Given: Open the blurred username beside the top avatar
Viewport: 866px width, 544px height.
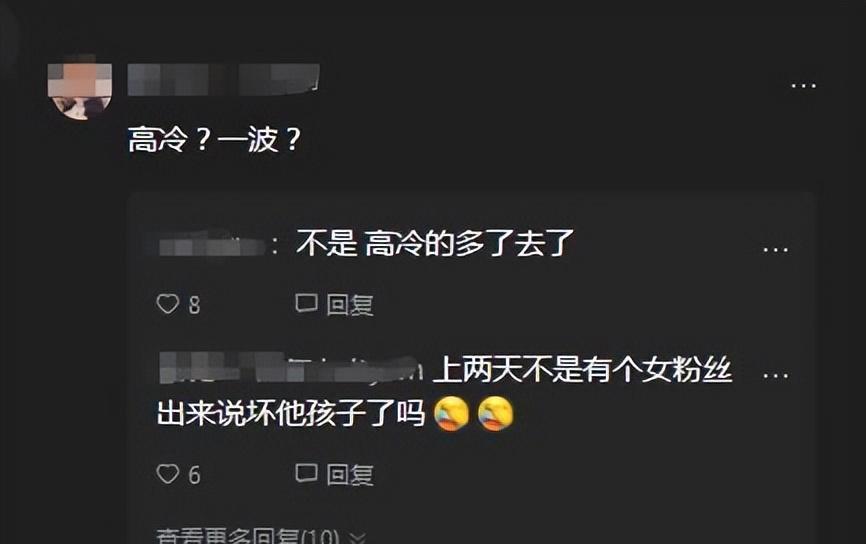Looking at the screenshot, I should 223,80.
